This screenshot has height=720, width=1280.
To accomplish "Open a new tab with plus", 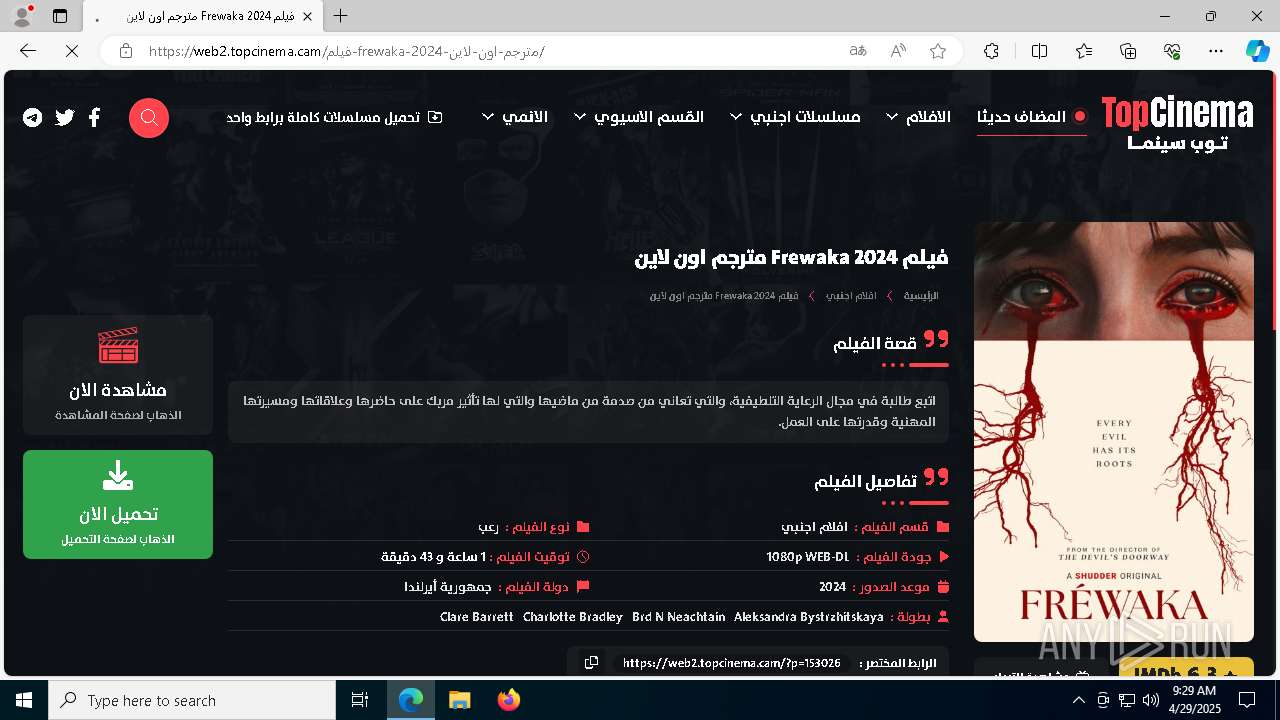I will point(341,16).
